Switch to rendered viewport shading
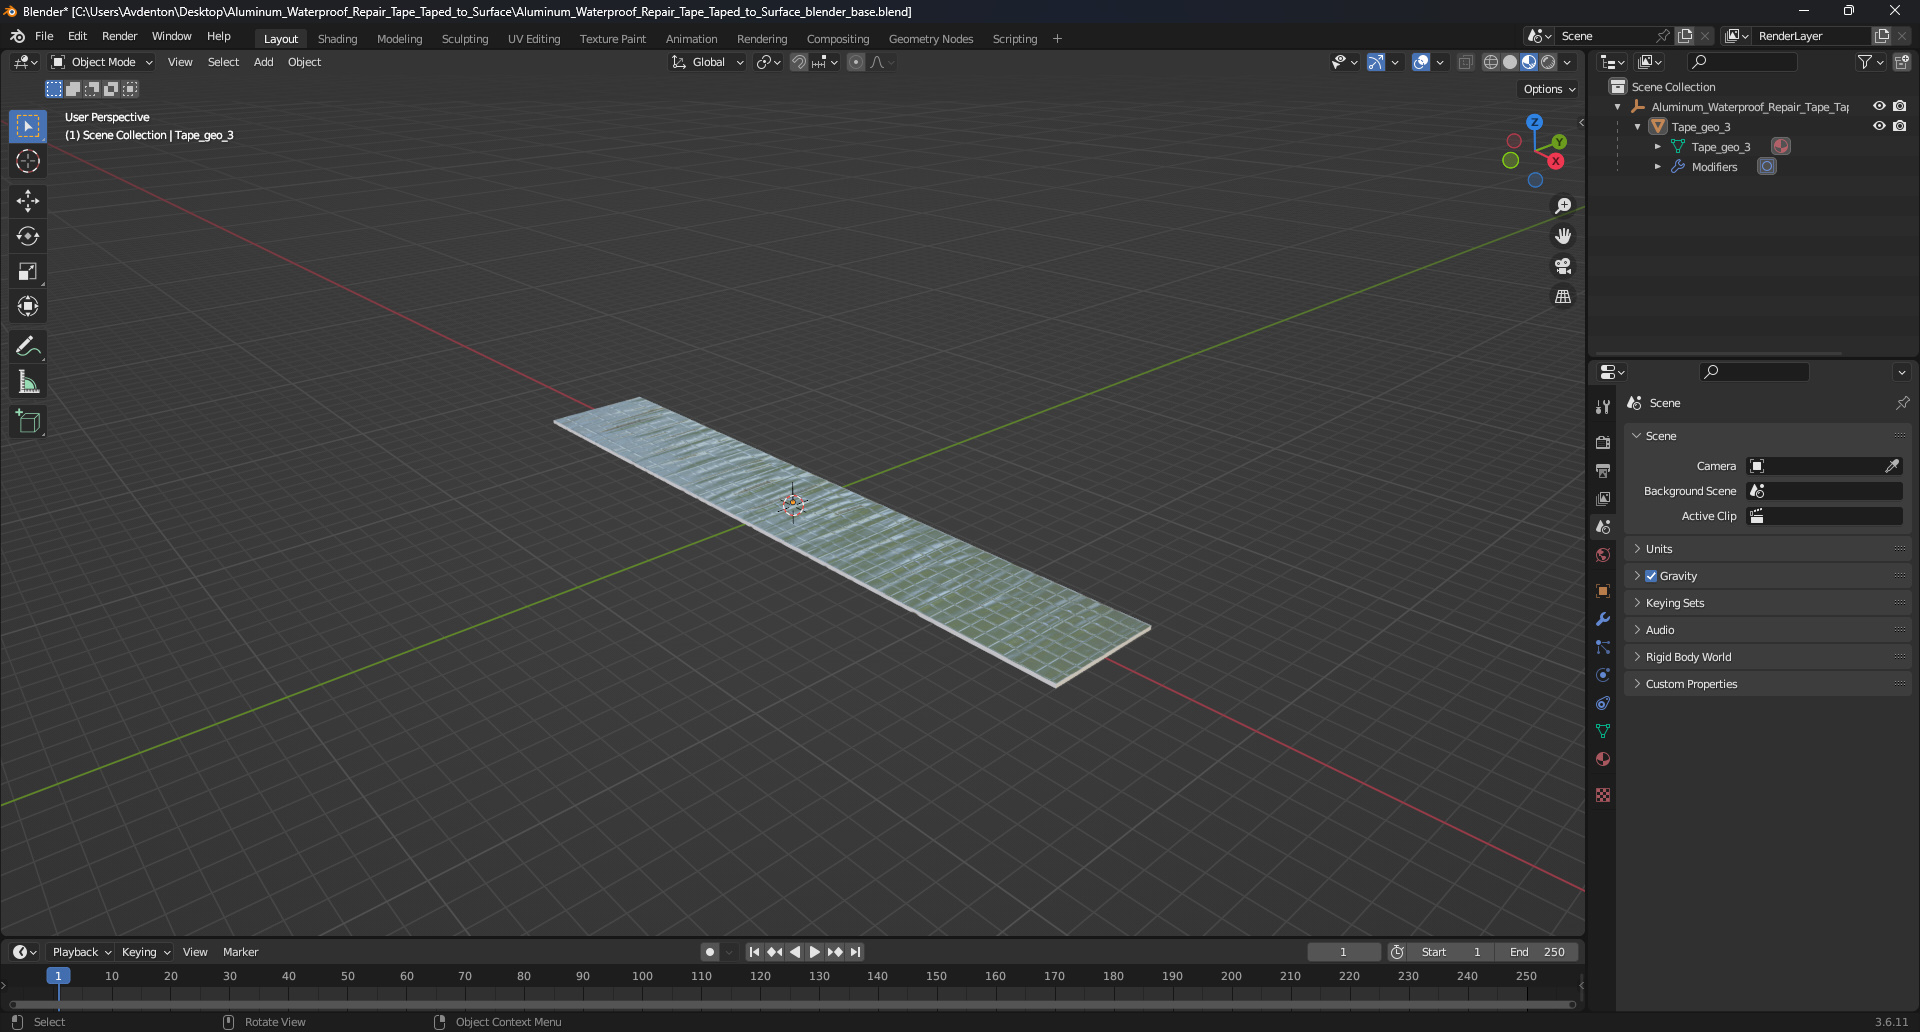The height and width of the screenshot is (1032, 1920). click(x=1548, y=62)
